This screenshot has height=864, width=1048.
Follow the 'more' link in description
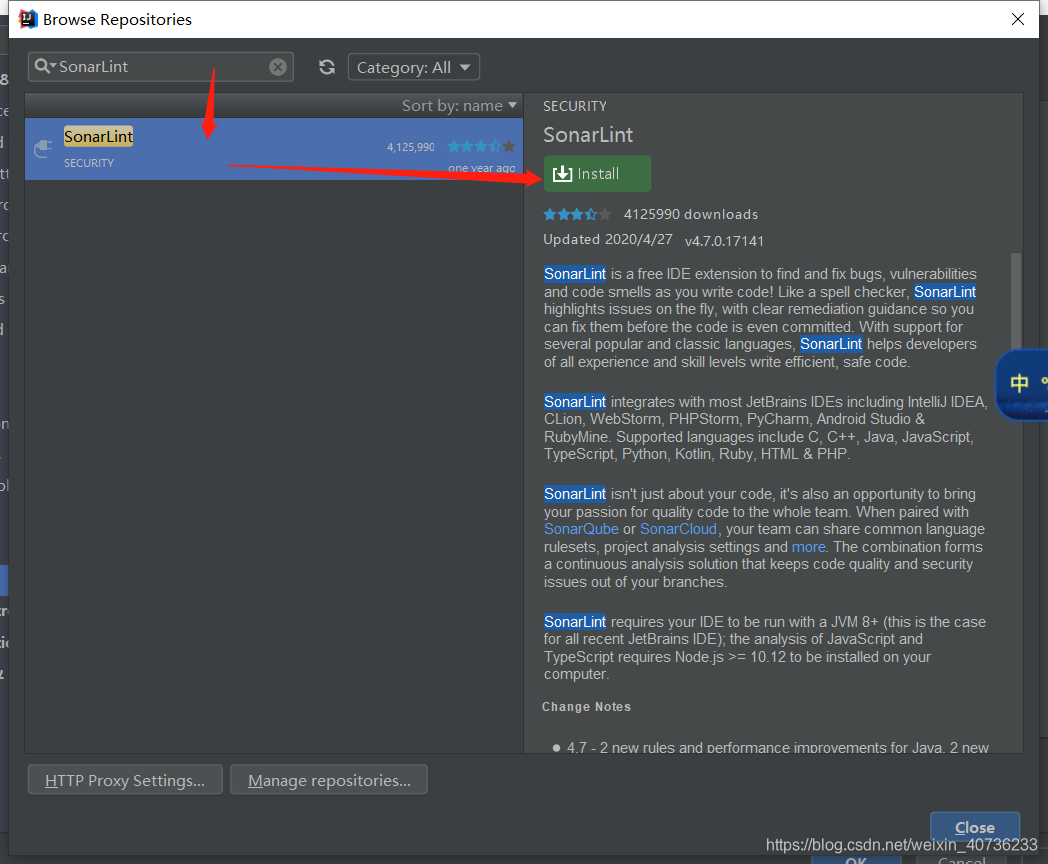click(809, 547)
